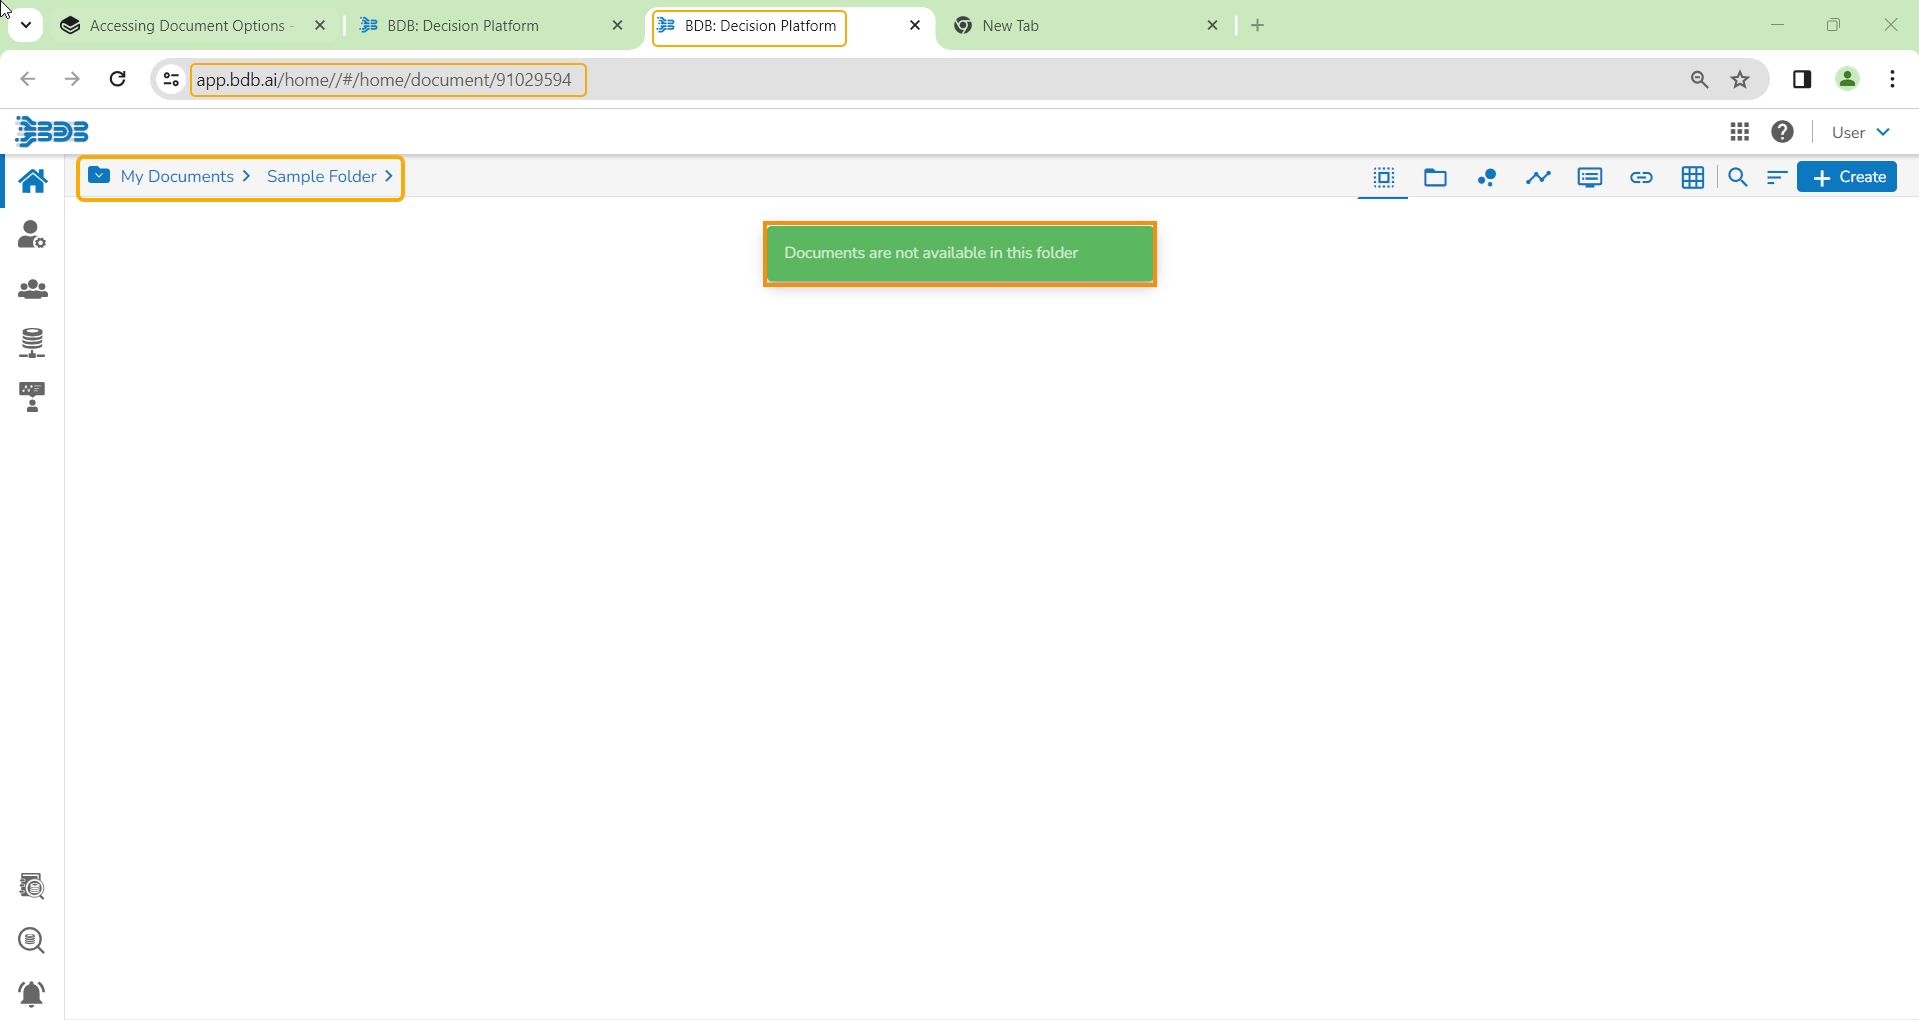Open the designer presentation-board sidebar icon
Image resolution: width=1919 pixels, height=1020 pixels.
pos(32,398)
